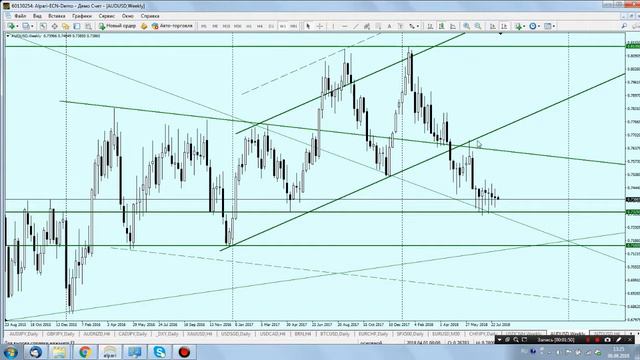Open the Файл menu
Image resolution: width=640 pixels, height=360 pixels.
[x=20, y=16]
